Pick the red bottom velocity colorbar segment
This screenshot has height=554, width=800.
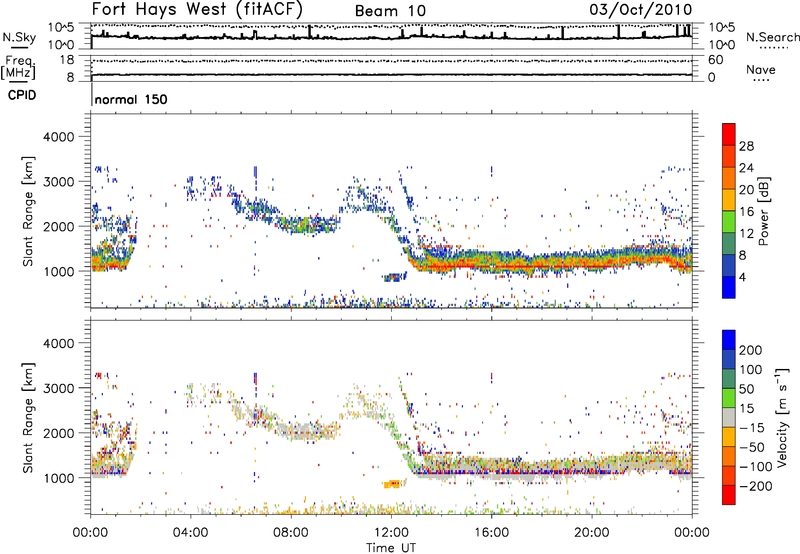729,495
